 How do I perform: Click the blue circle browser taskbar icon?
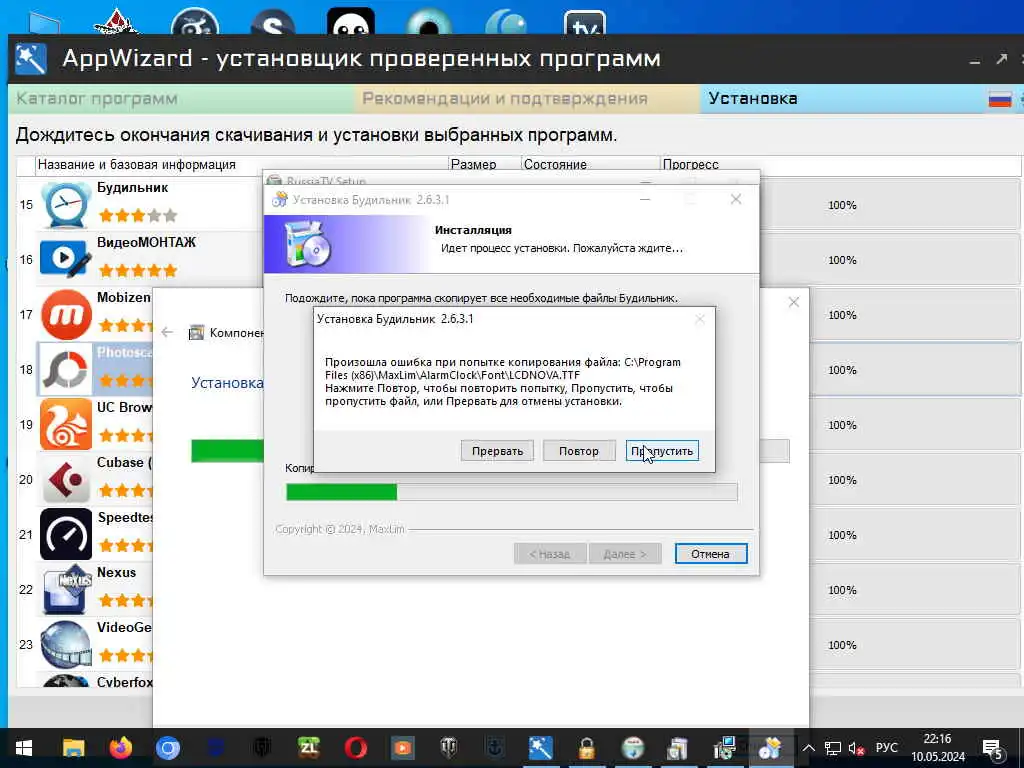click(168, 748)
